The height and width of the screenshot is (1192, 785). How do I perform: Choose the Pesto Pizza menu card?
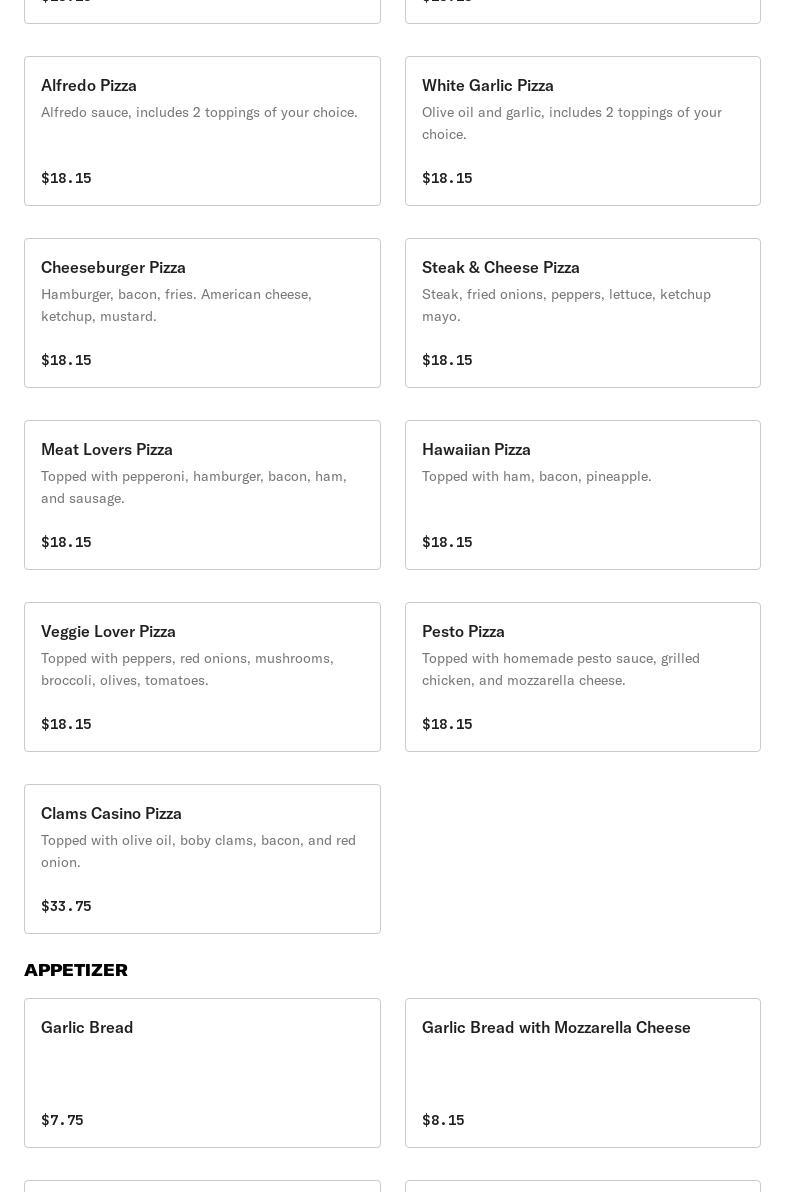[582, 677]
